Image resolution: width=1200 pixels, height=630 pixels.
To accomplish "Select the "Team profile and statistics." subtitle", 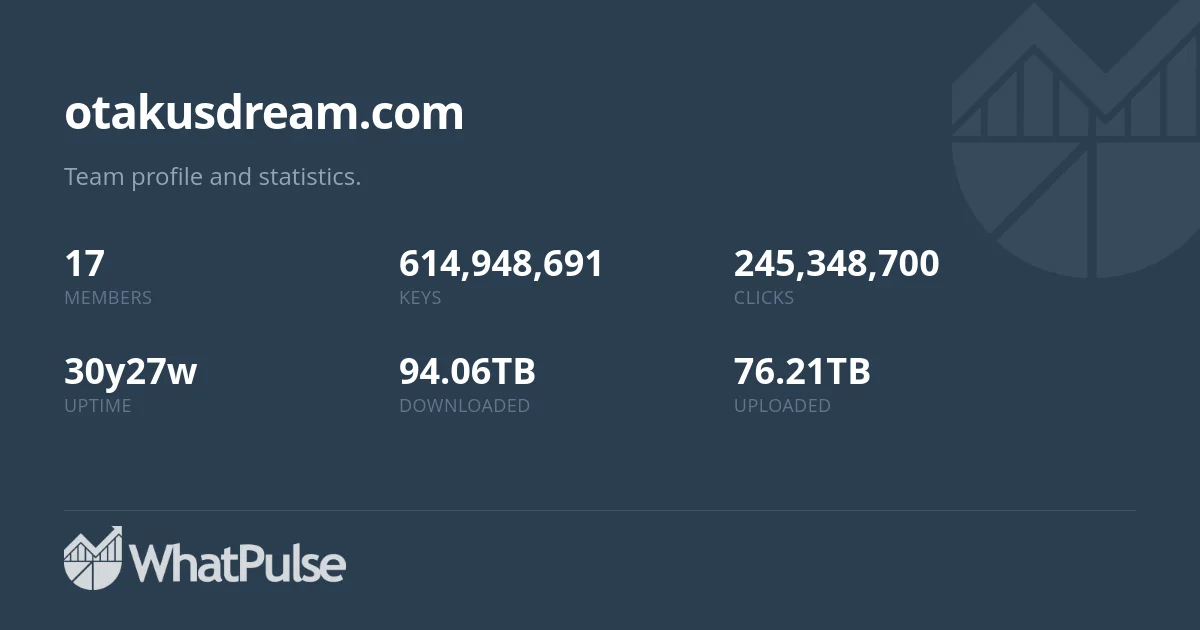I will pyautogui.click(x=212, y=177).
